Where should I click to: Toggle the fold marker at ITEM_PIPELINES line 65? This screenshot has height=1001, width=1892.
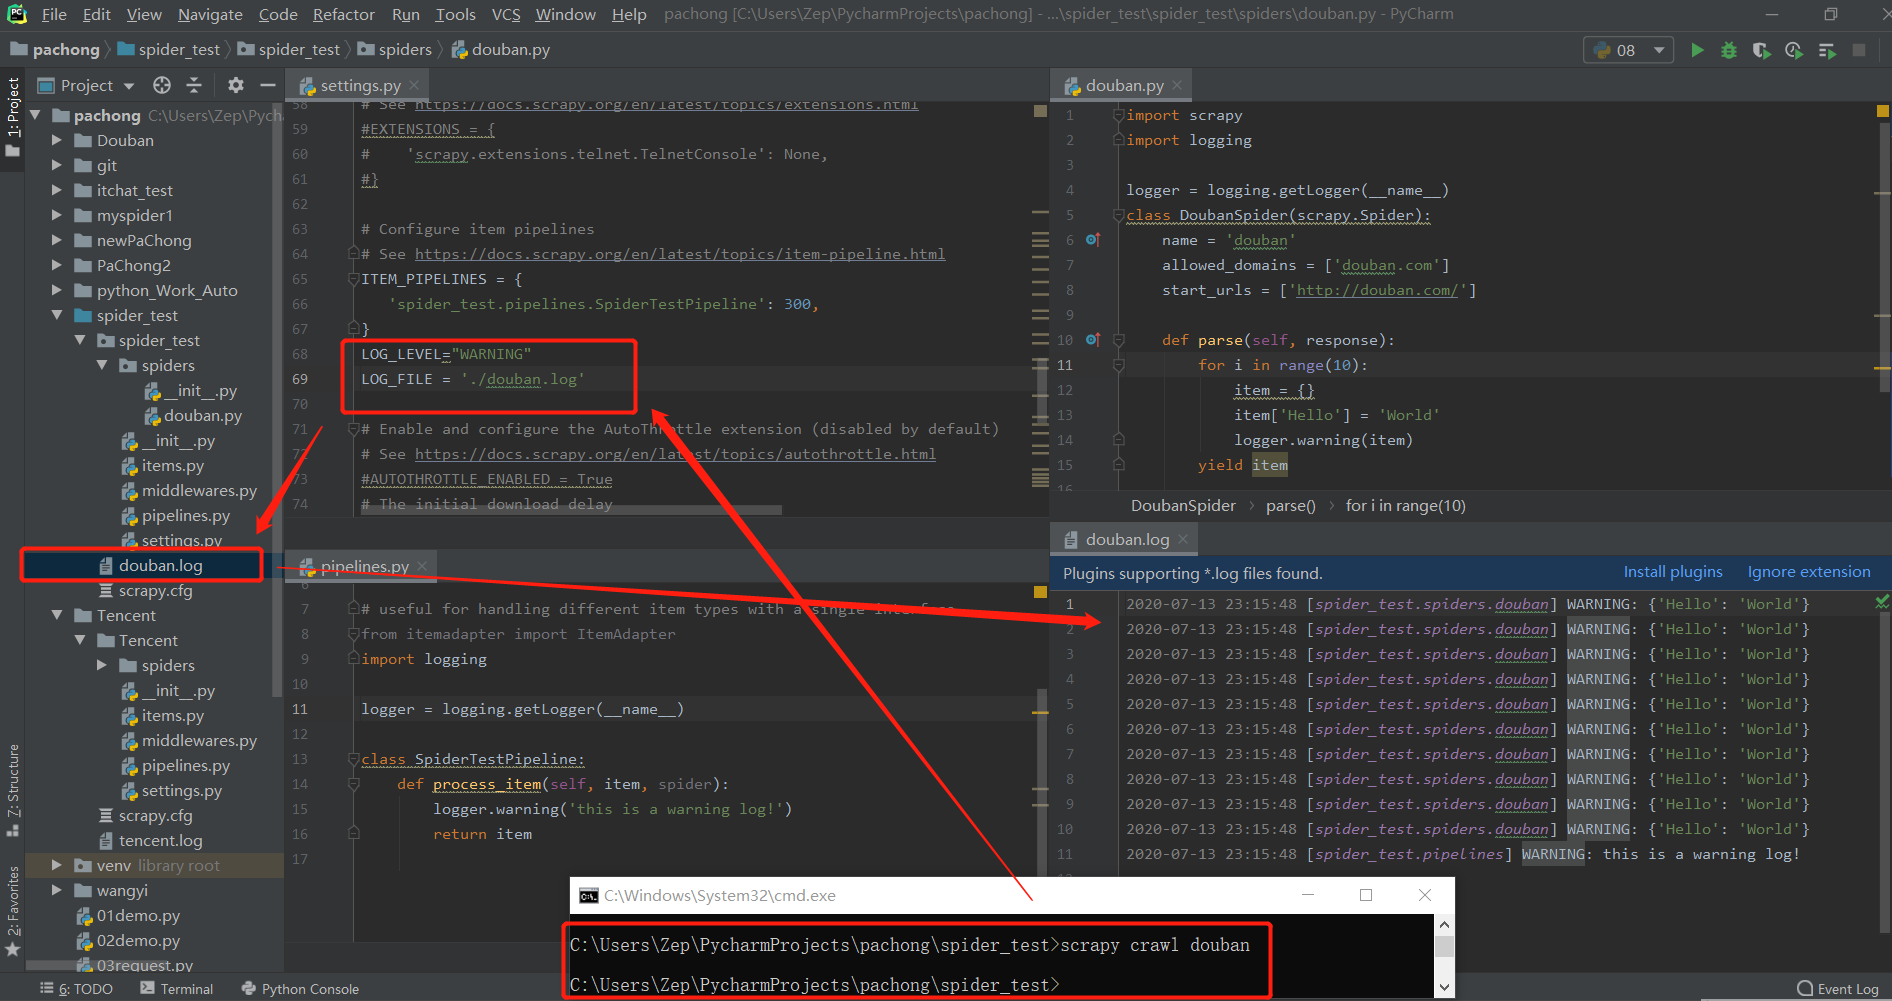point(354,279)
